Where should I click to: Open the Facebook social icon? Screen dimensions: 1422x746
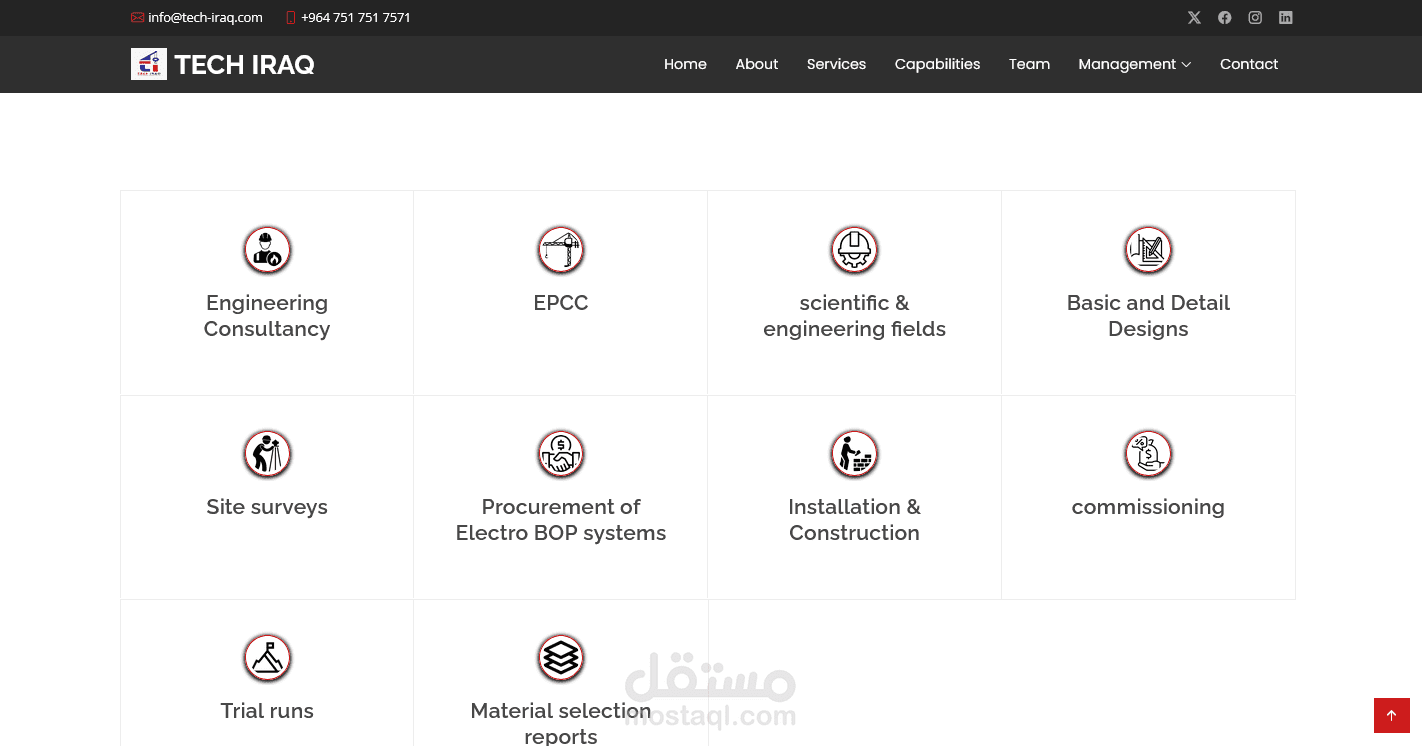click(x=1224, y=18)
